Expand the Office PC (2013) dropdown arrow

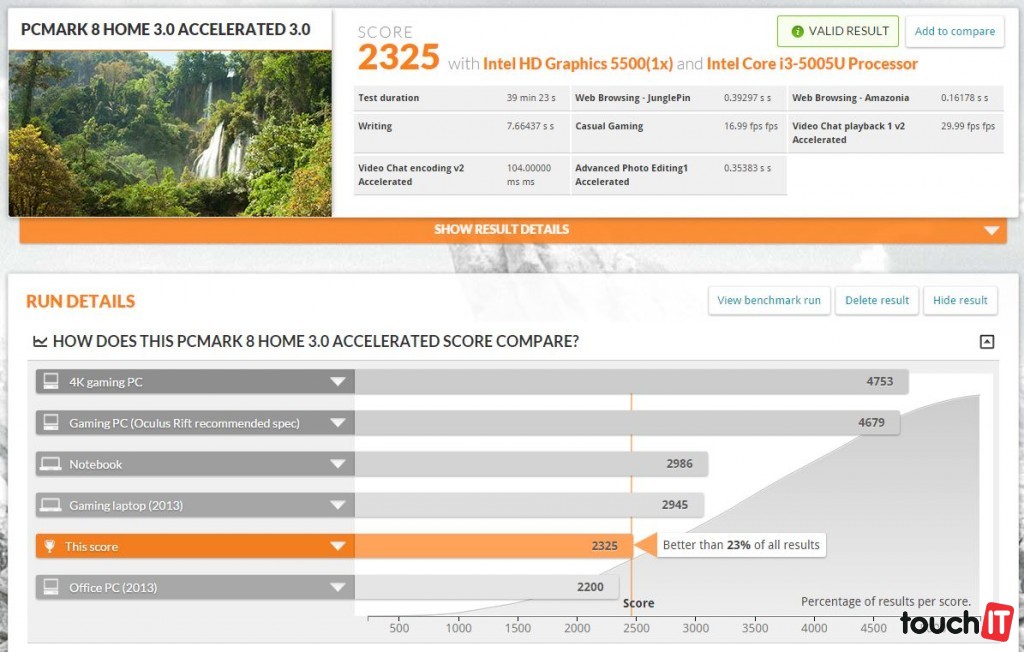(337, 587)
